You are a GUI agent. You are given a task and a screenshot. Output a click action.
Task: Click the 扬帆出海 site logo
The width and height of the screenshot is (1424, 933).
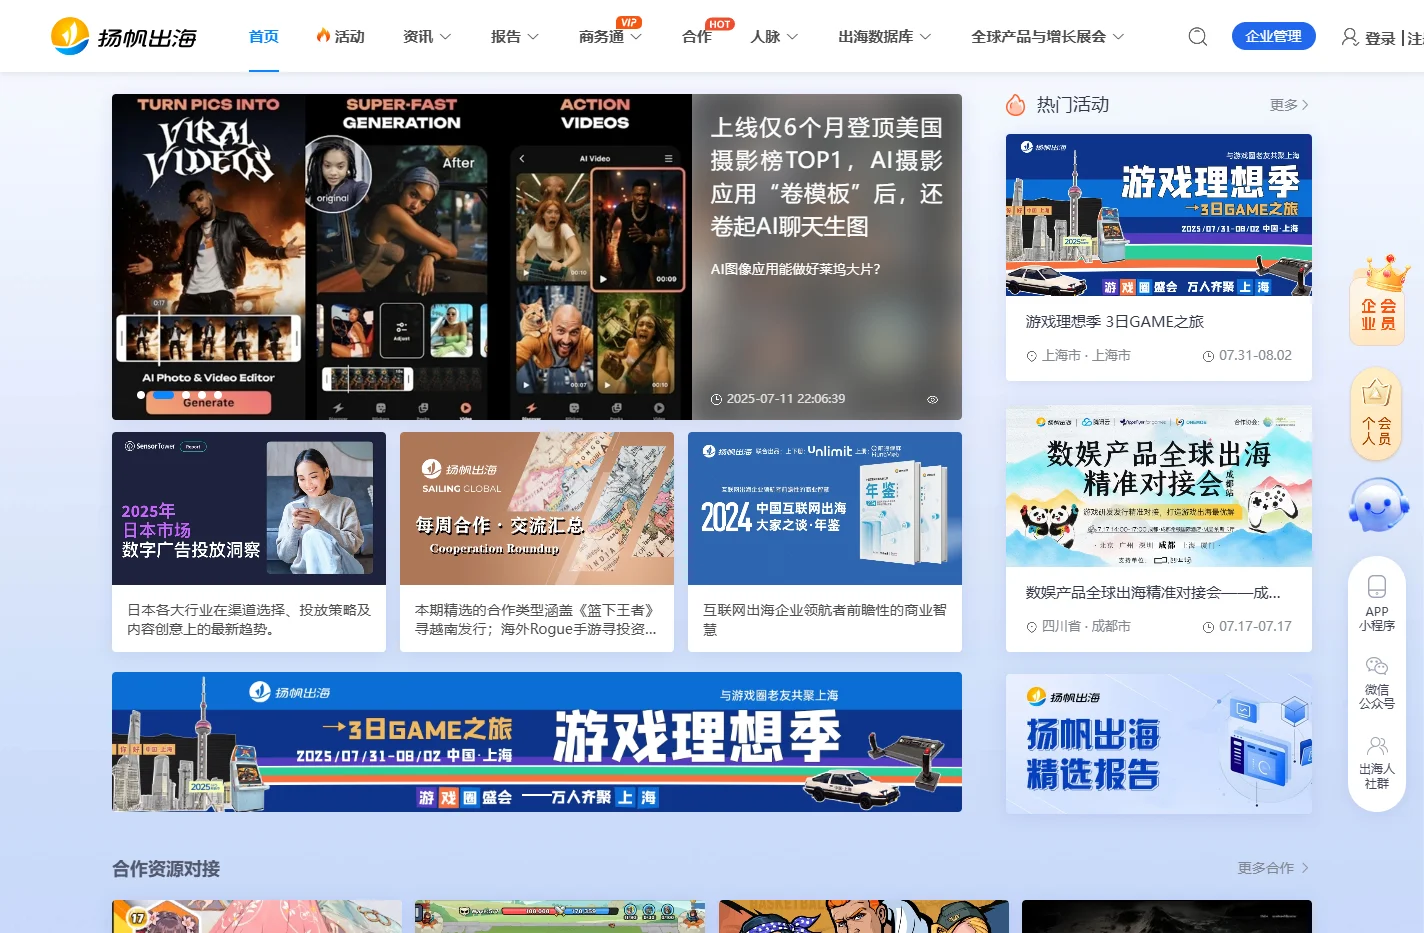tap(124, 36)
